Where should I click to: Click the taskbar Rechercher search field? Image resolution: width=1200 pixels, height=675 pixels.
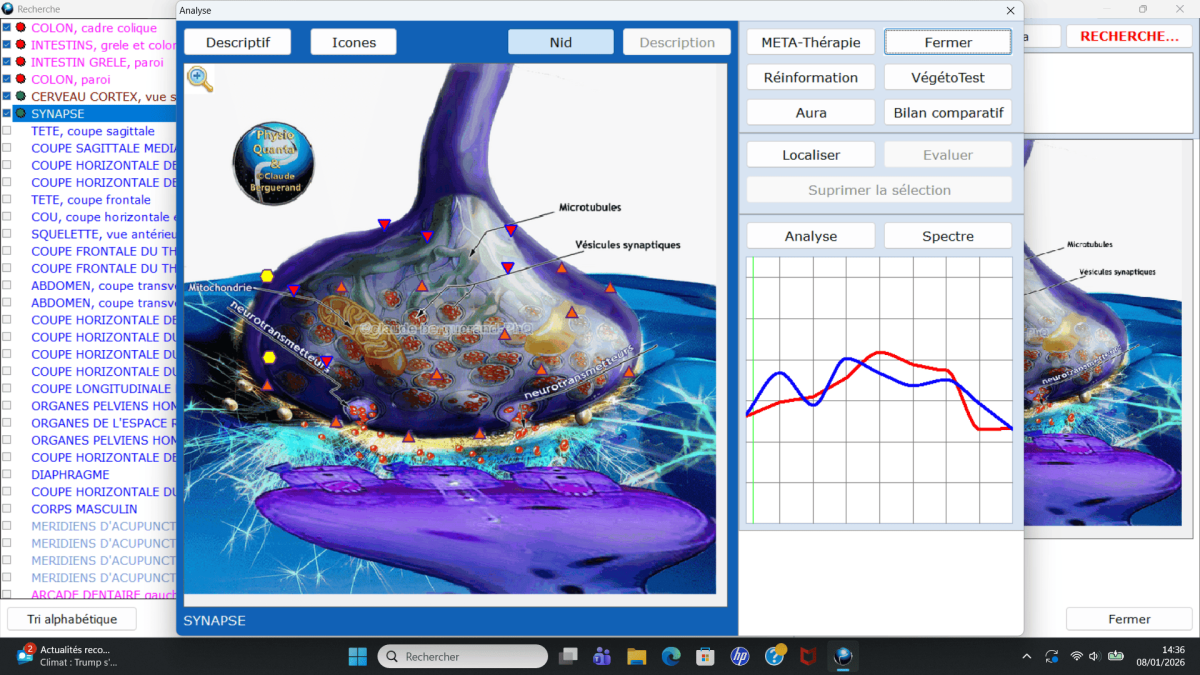463,656
